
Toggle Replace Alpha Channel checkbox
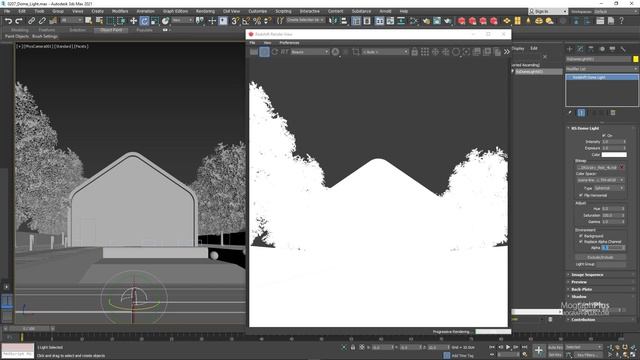581,242
